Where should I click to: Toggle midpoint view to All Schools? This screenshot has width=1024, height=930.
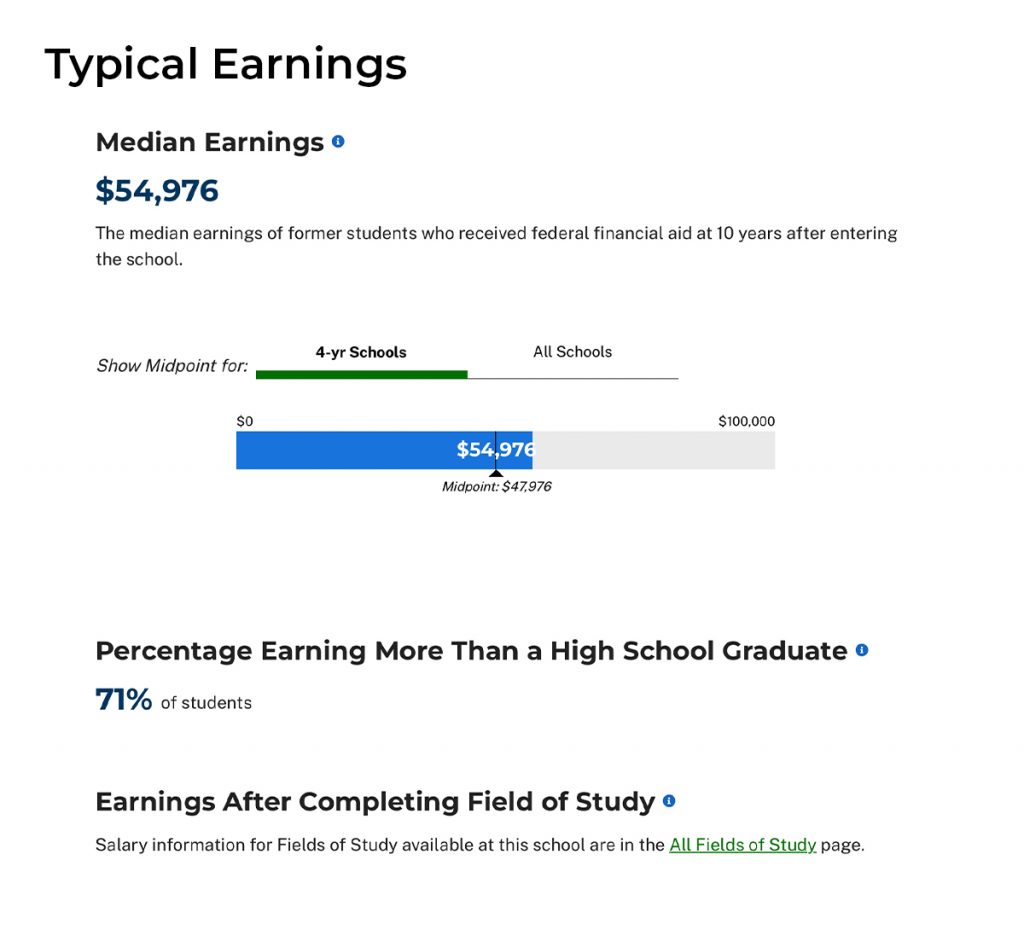tap(572, 352)
